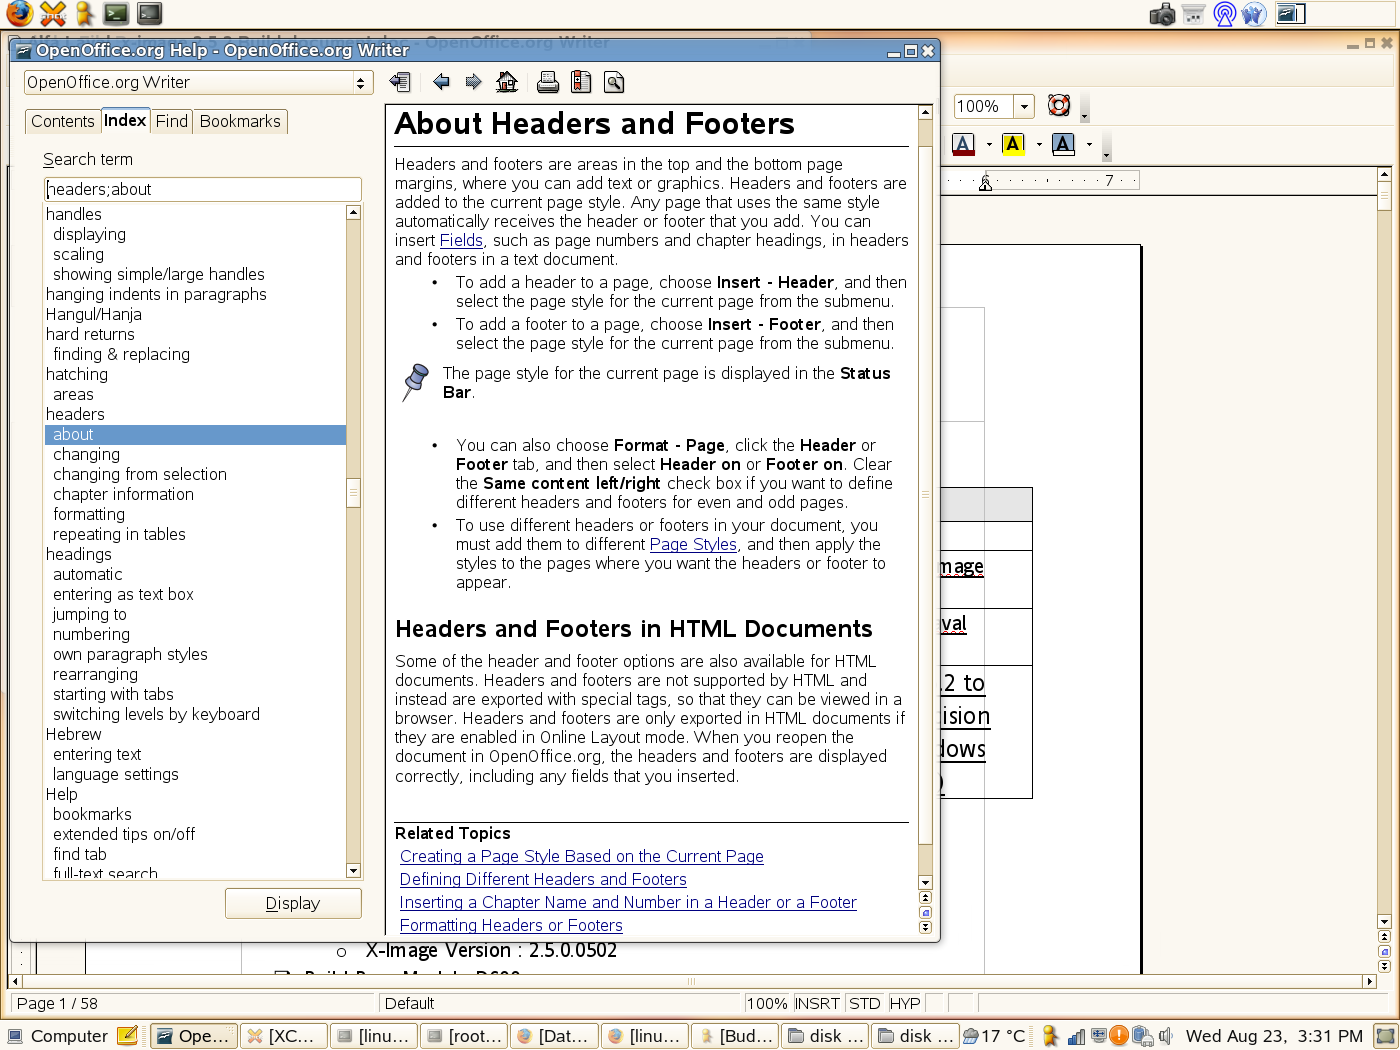Switch to the Contents tab
The image size is (1400, 1050).
[62, 121]
